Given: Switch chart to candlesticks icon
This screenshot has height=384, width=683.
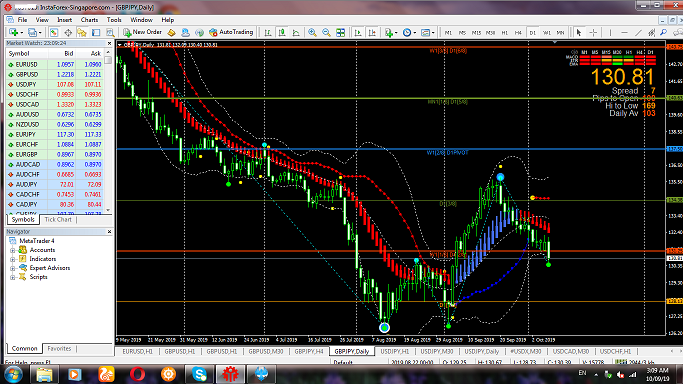Looking at the screenshot, I should coord(282,33).
